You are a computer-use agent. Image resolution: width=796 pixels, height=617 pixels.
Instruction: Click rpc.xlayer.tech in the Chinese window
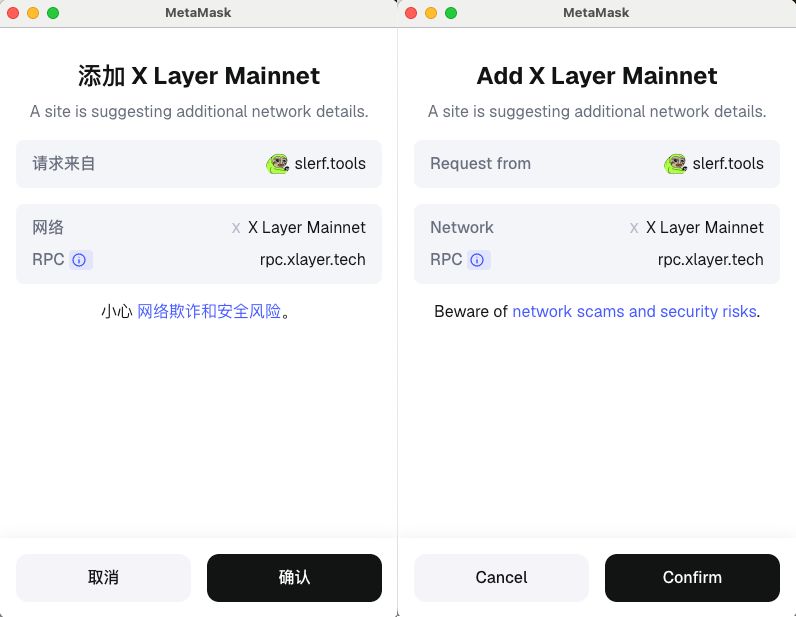click(312, 260)
